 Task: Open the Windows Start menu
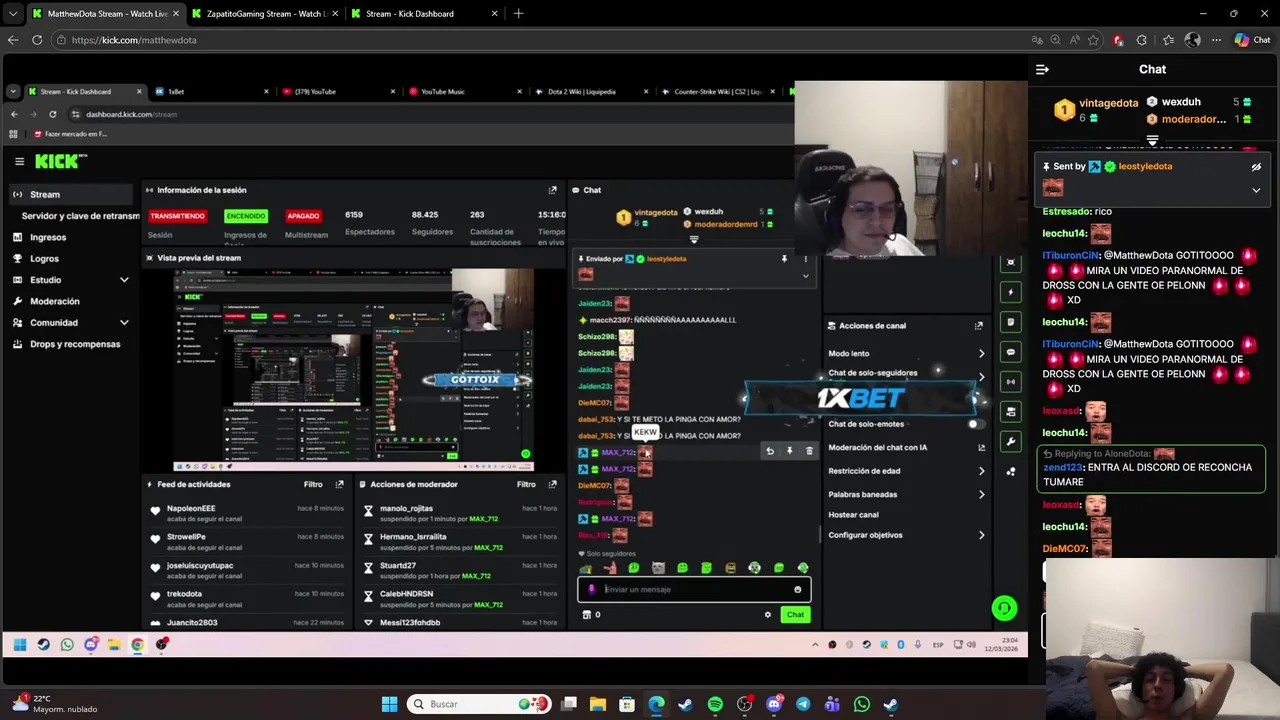point(389,704)
